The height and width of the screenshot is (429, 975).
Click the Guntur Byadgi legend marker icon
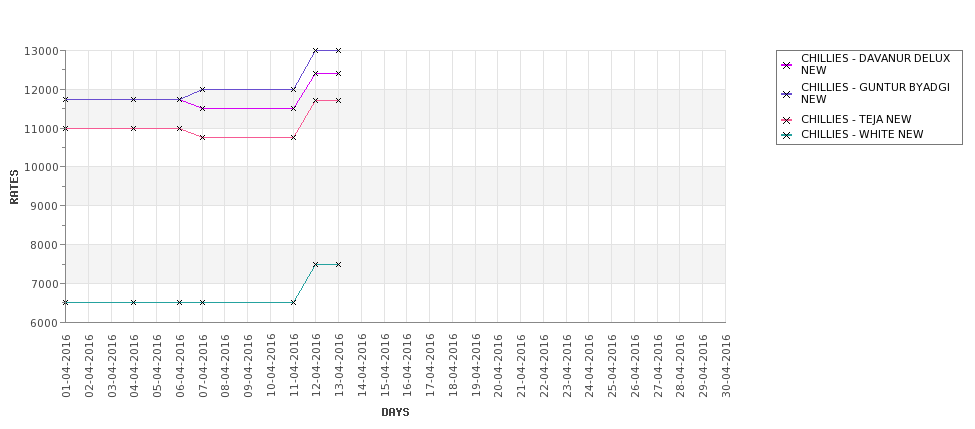[787, 94]
